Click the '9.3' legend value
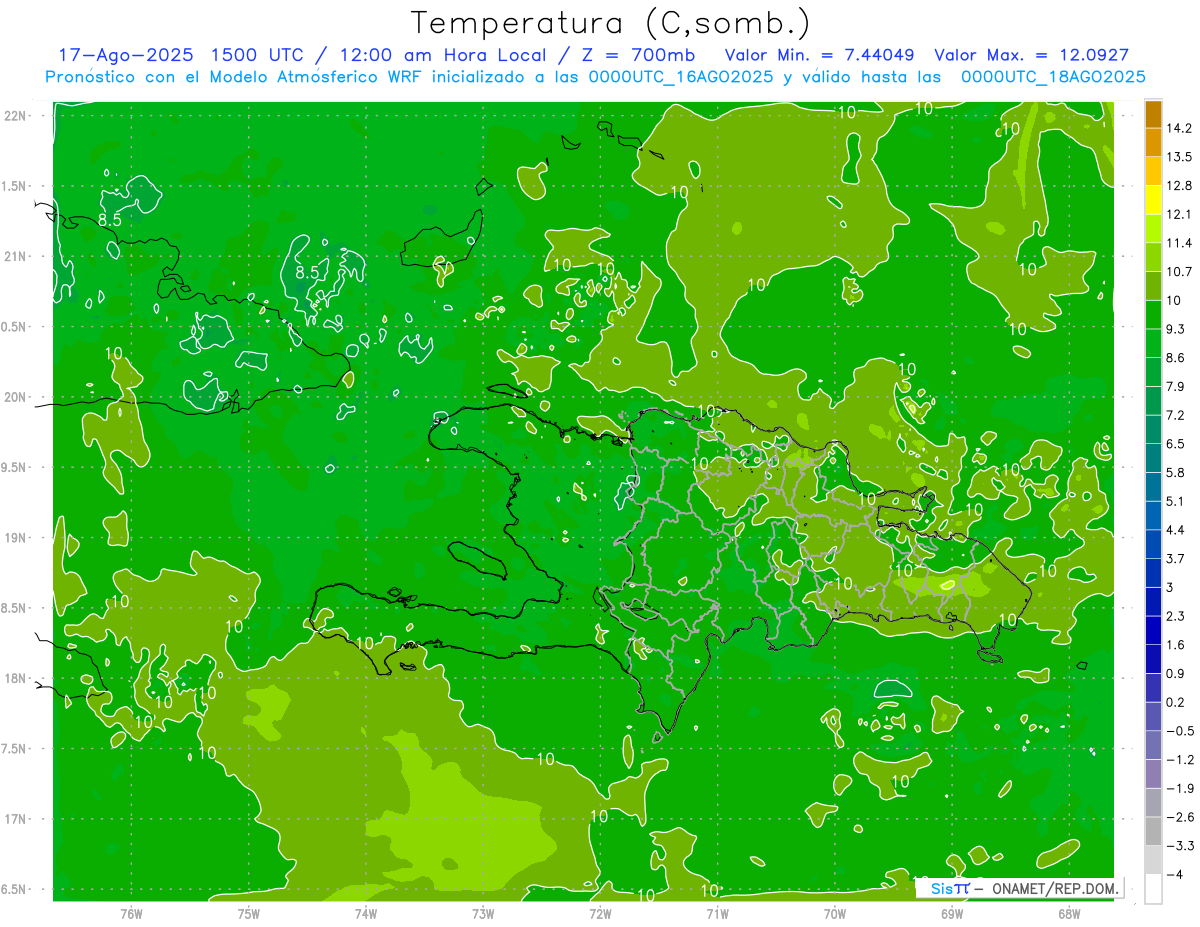Viewport: 1200px width, 927px height. 1176,329
